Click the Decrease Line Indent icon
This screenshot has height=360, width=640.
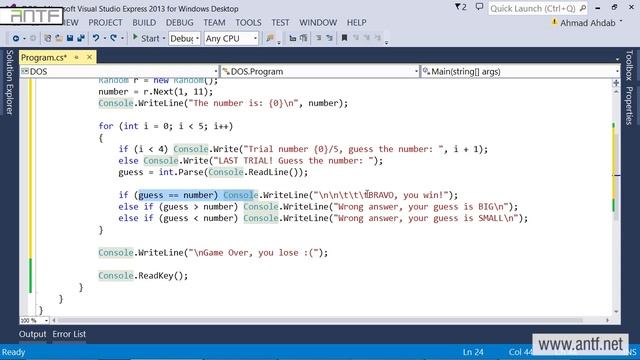coord(292,38)
